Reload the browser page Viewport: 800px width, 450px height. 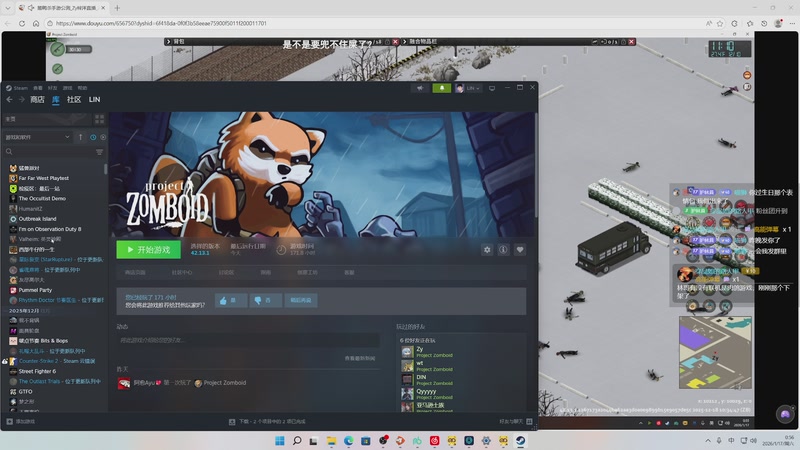(x=21, y=23)
